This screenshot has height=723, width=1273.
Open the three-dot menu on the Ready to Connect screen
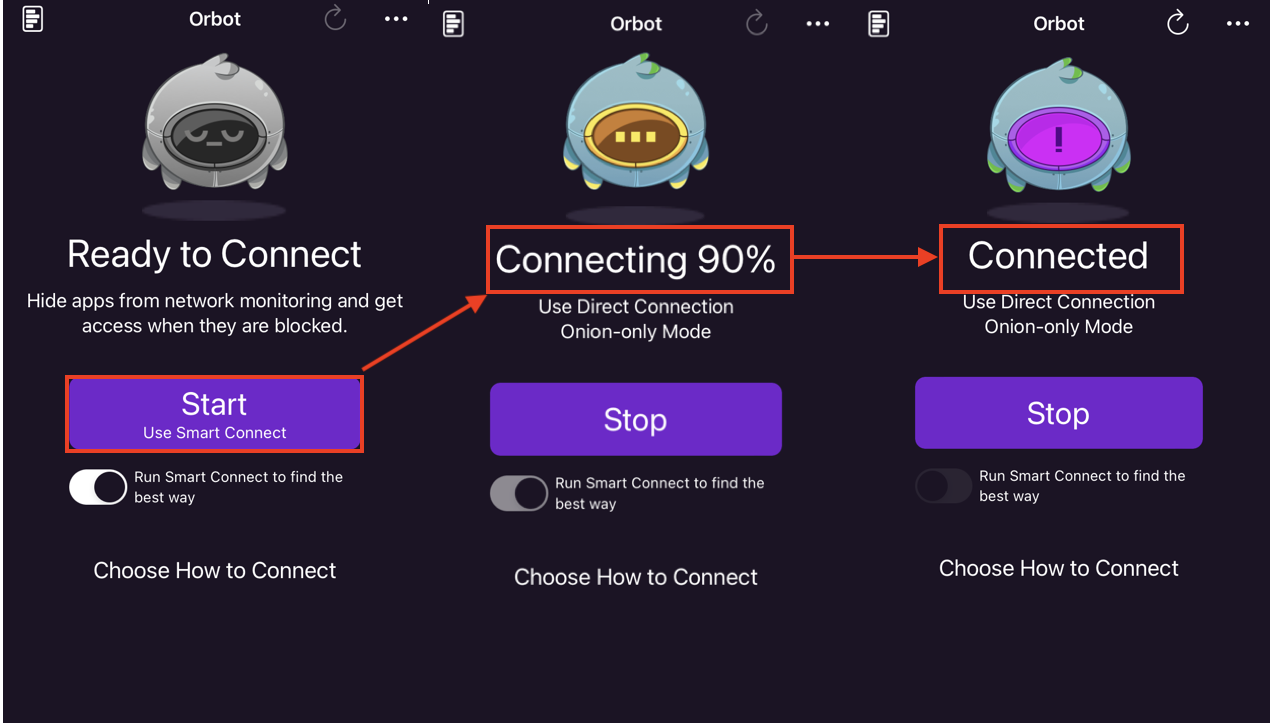point(396,19)
